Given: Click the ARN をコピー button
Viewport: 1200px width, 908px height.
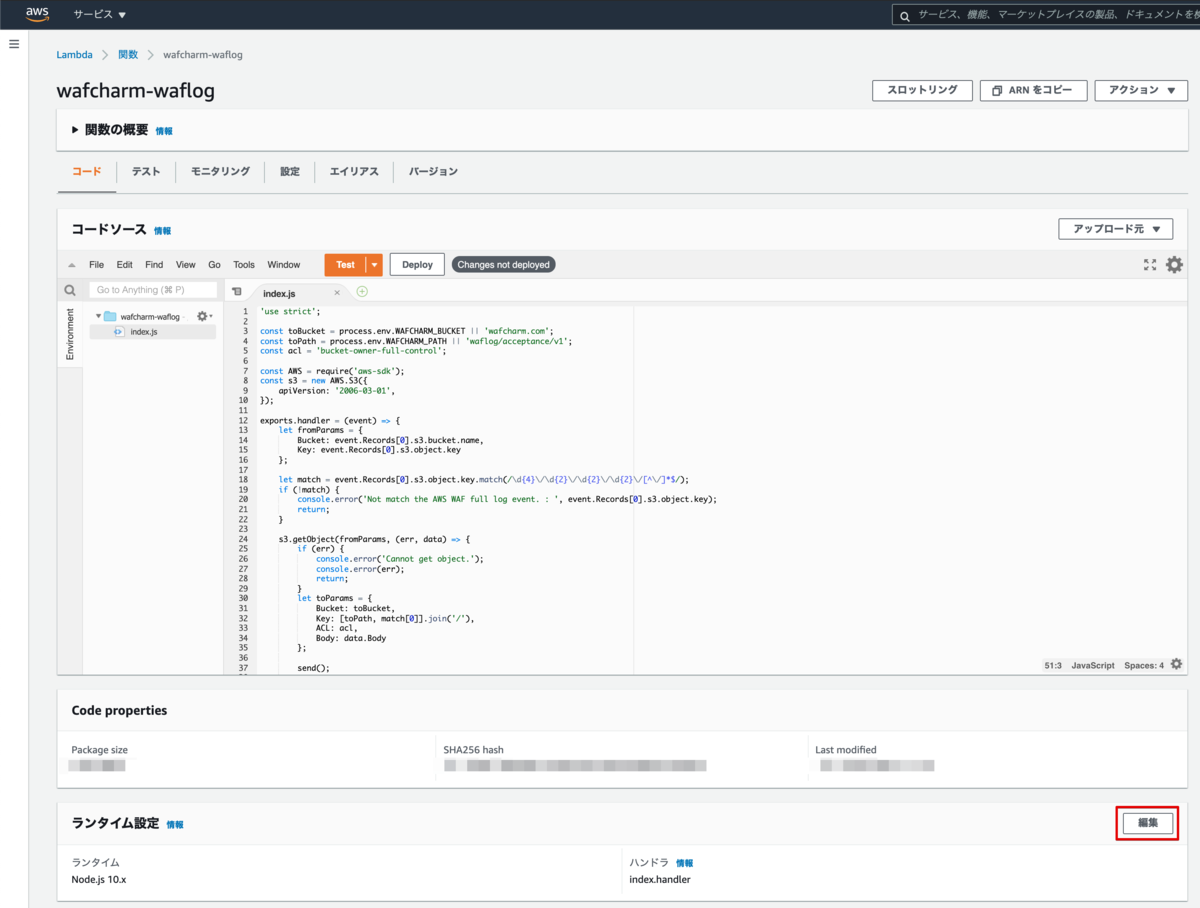Looking at the screenshot, I should click(x=1033, y=90).
